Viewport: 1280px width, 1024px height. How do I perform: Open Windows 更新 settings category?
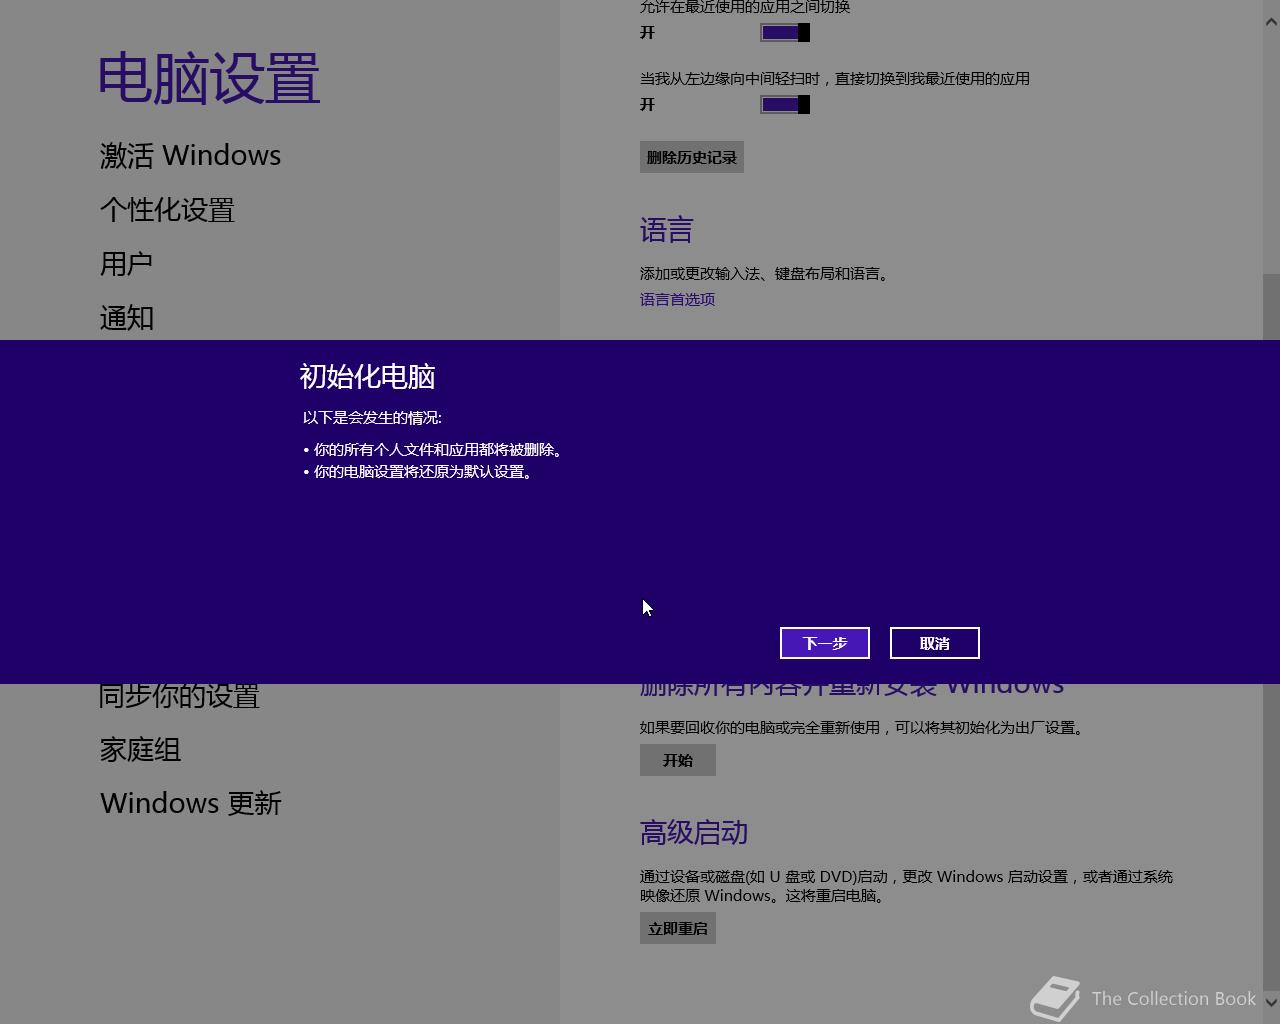(x=191, y=804)
